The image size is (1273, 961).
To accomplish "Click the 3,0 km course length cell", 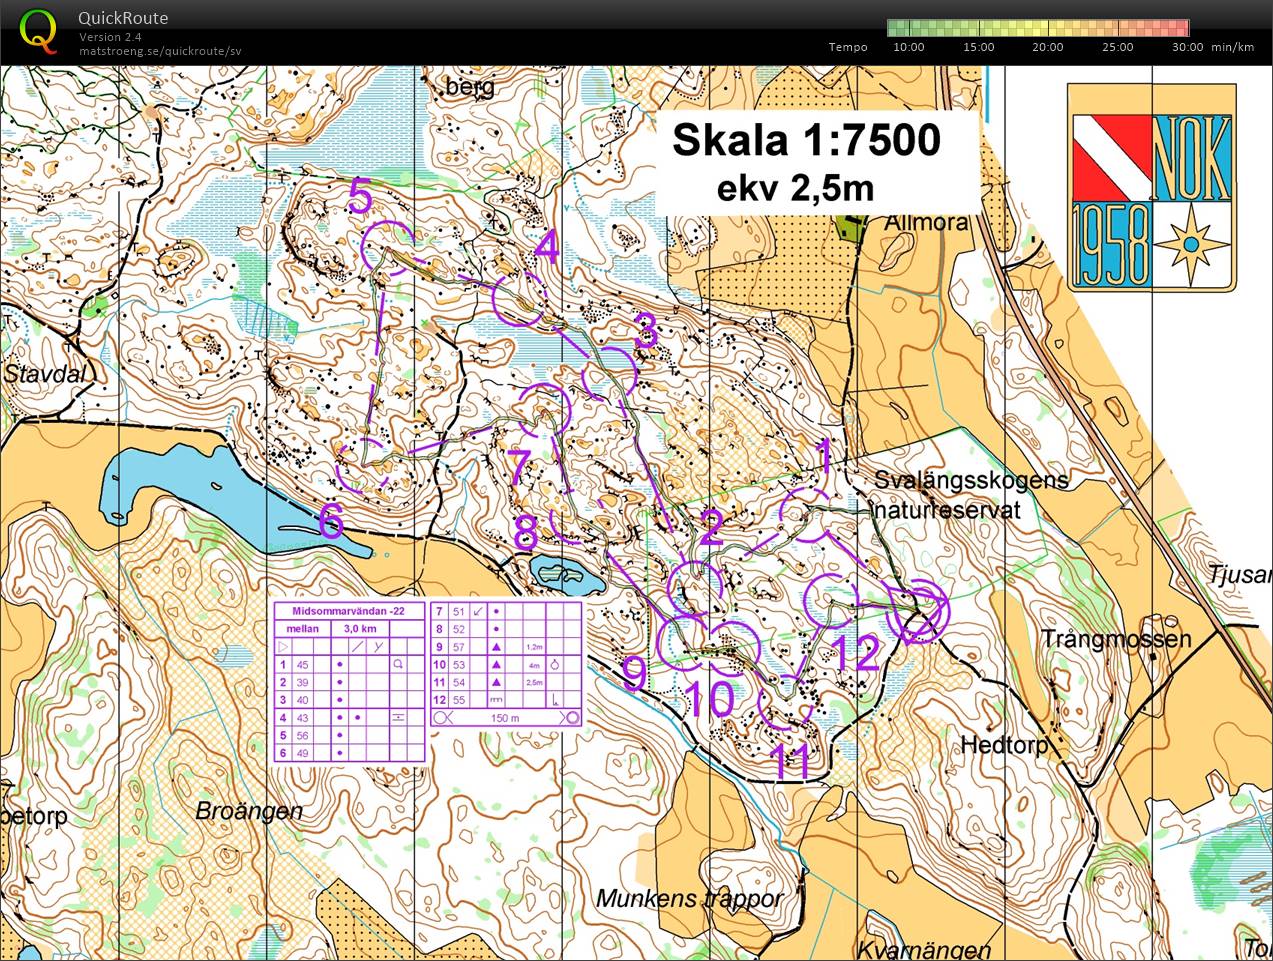I will pos(360,629).
